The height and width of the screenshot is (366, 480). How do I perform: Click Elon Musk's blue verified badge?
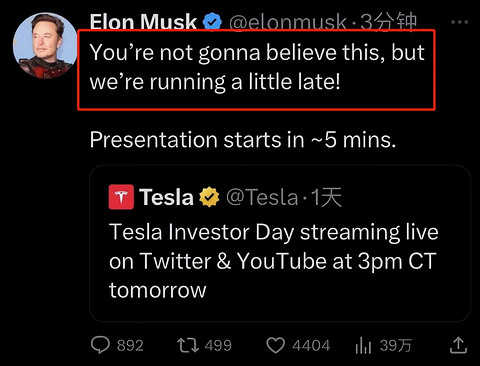[x=212, y=22]
